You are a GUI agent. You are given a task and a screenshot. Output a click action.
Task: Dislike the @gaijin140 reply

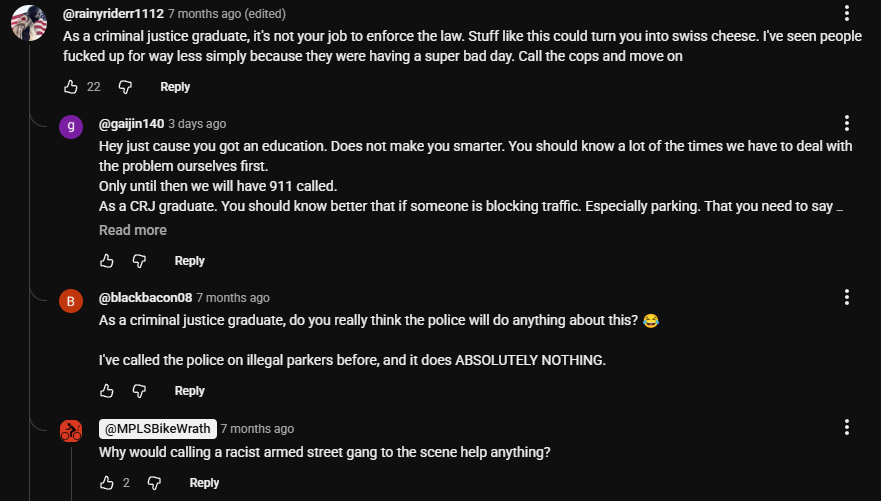pos(140,261)
